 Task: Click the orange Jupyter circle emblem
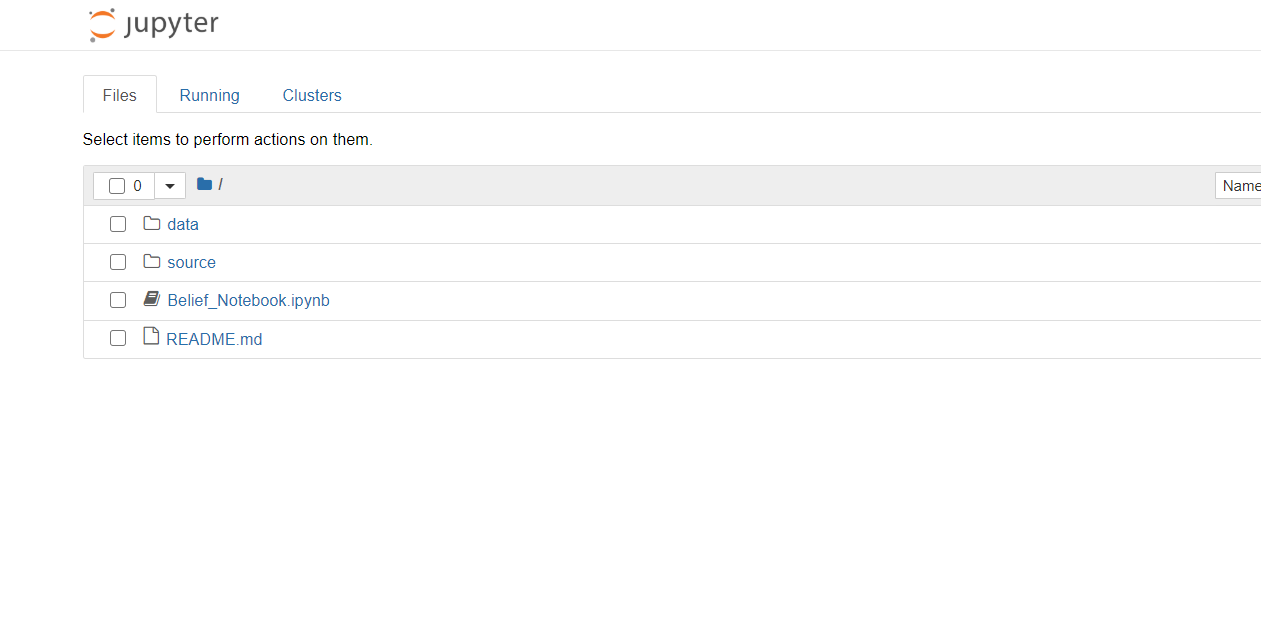coord(101,23)
